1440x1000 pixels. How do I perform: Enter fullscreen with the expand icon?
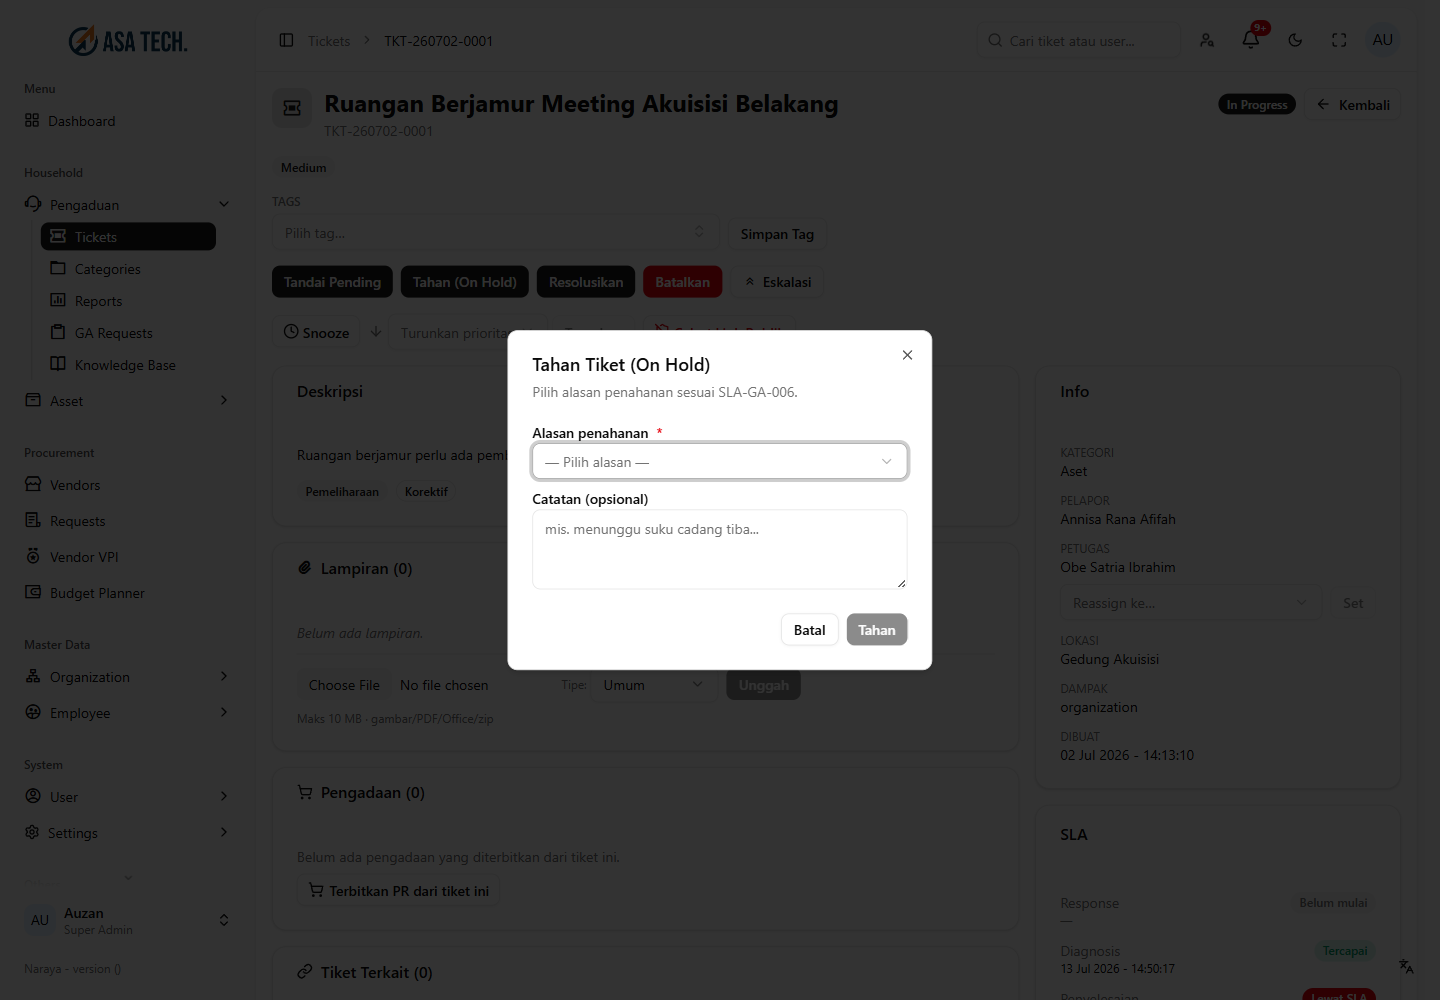1339,40
